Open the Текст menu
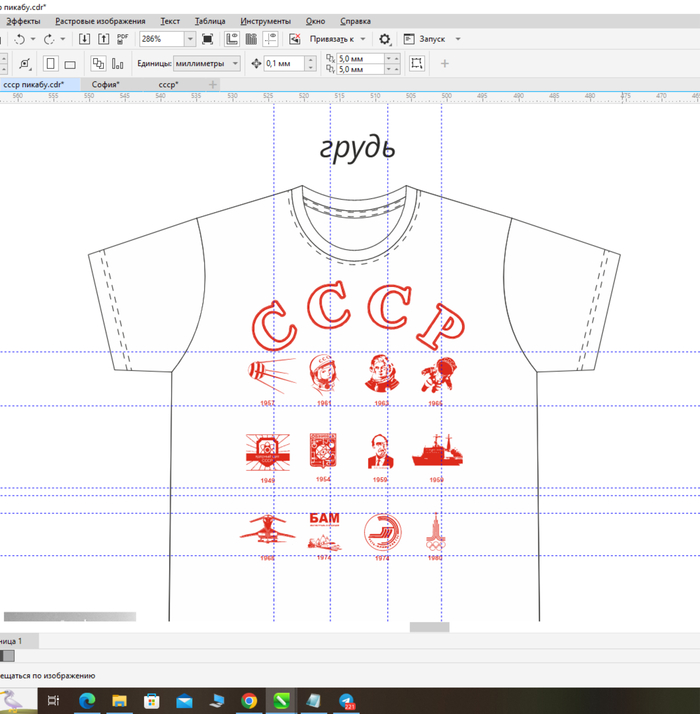Image resolution: width=700 pixels, height=714 pixels. (x=170, y=21)
